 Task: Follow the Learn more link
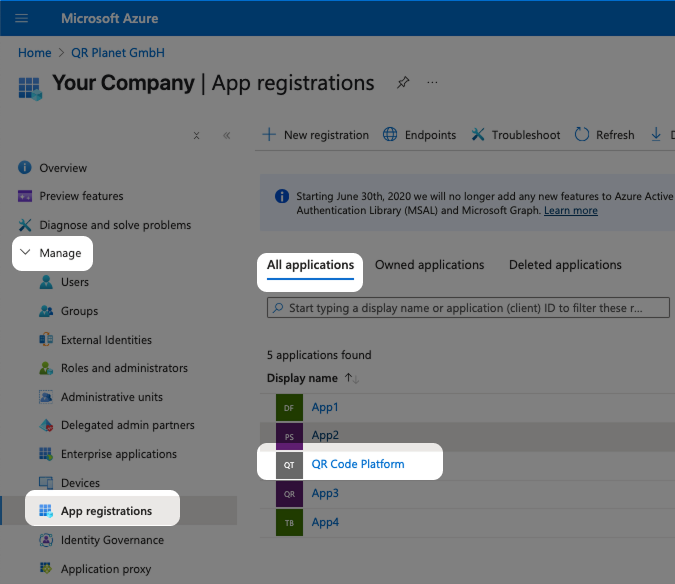coord(570,211)
